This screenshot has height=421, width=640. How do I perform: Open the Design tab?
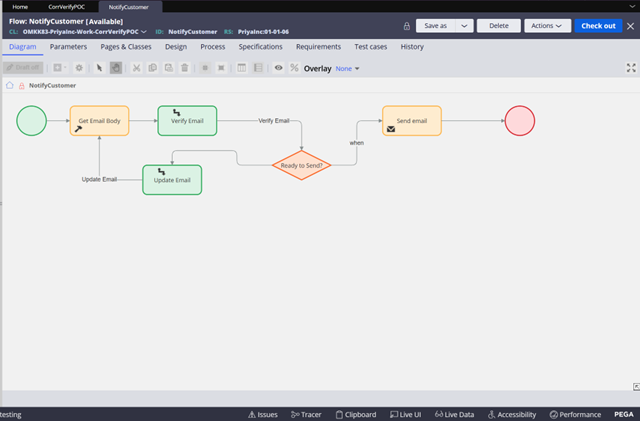point(176,47)
